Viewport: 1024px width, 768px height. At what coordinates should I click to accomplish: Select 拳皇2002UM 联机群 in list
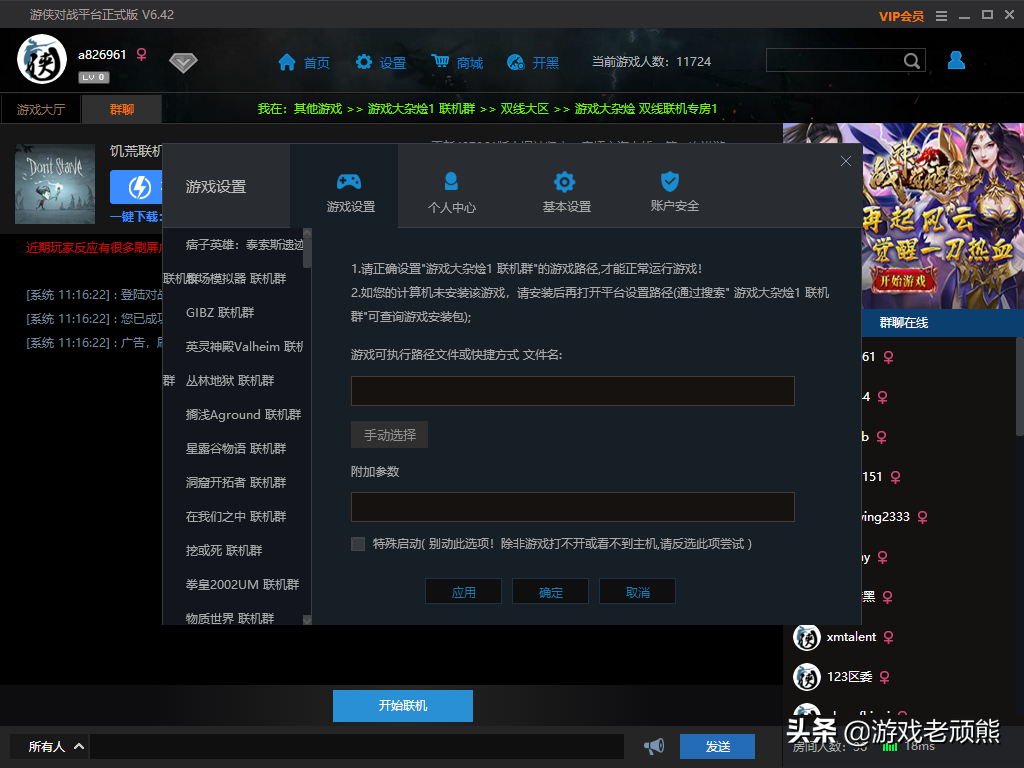tap(242, 584)
